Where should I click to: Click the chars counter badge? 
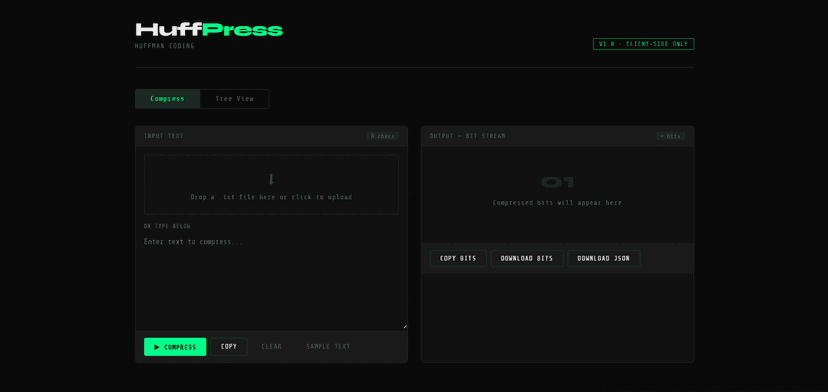pos(383,136)
